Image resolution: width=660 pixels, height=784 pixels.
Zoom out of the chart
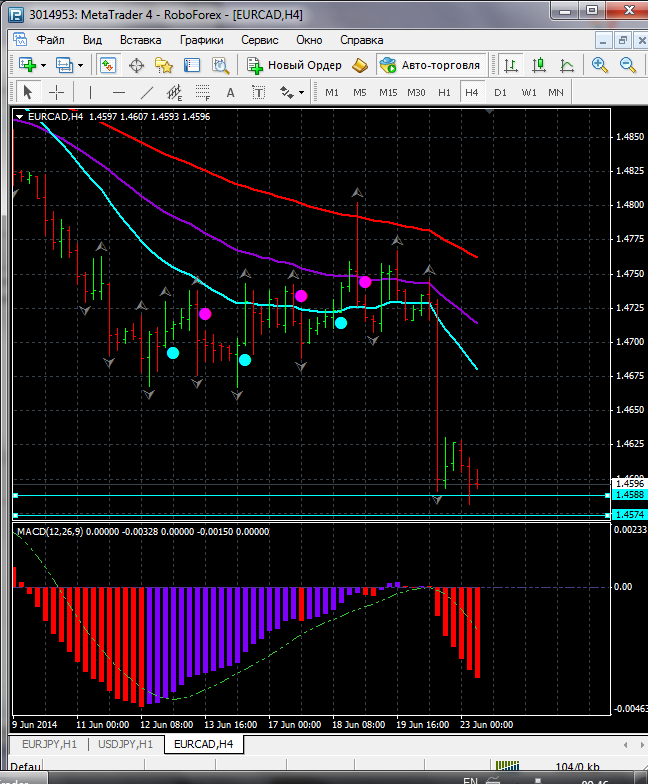click(628, 65)
